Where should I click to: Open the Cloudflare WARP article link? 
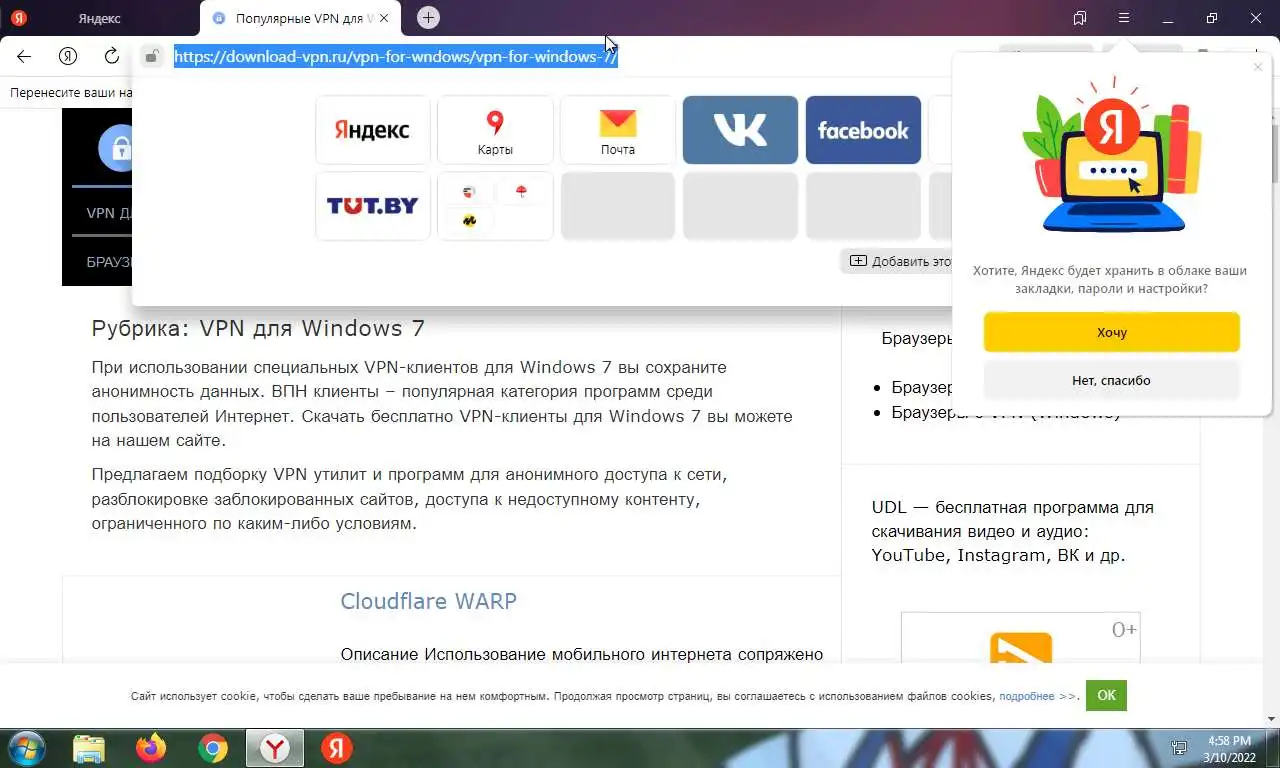pyautogui.click(x=428, y=601)
